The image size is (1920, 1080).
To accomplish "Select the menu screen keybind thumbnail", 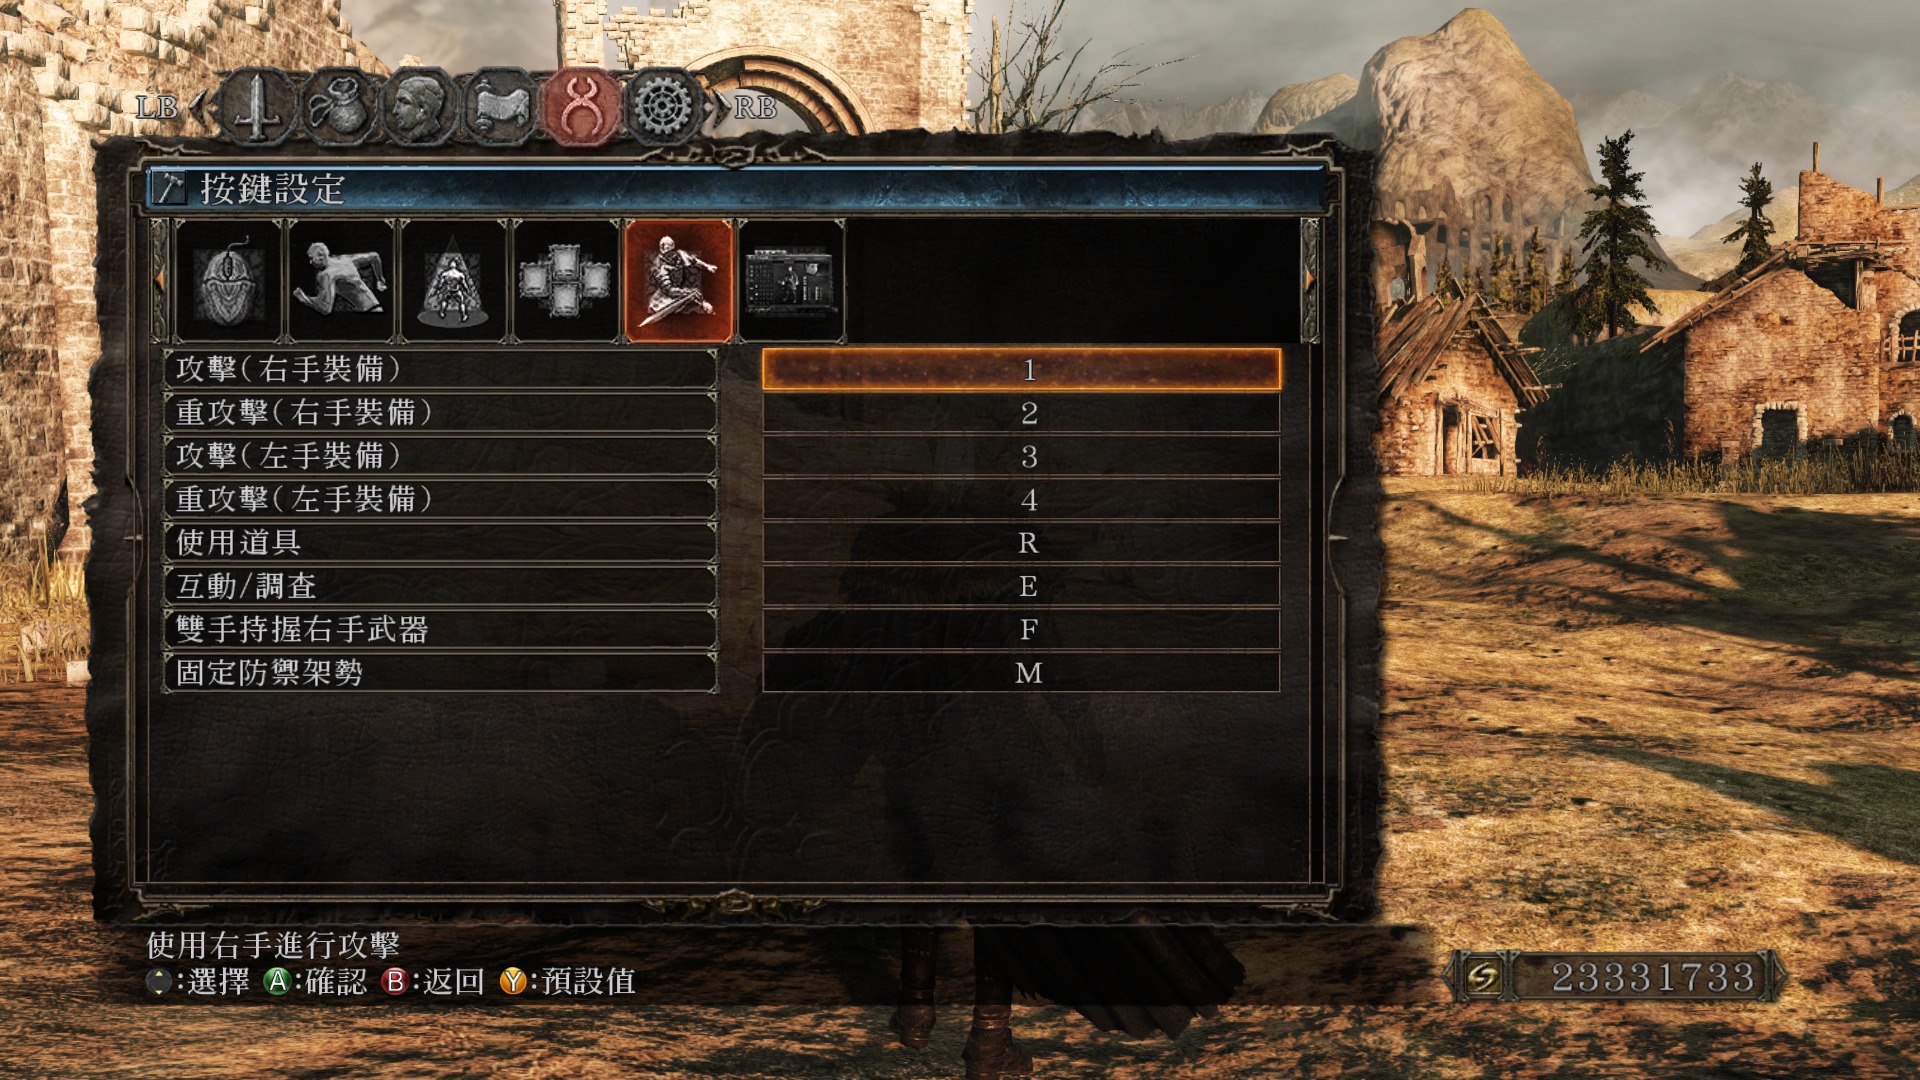I will (790, 281).
